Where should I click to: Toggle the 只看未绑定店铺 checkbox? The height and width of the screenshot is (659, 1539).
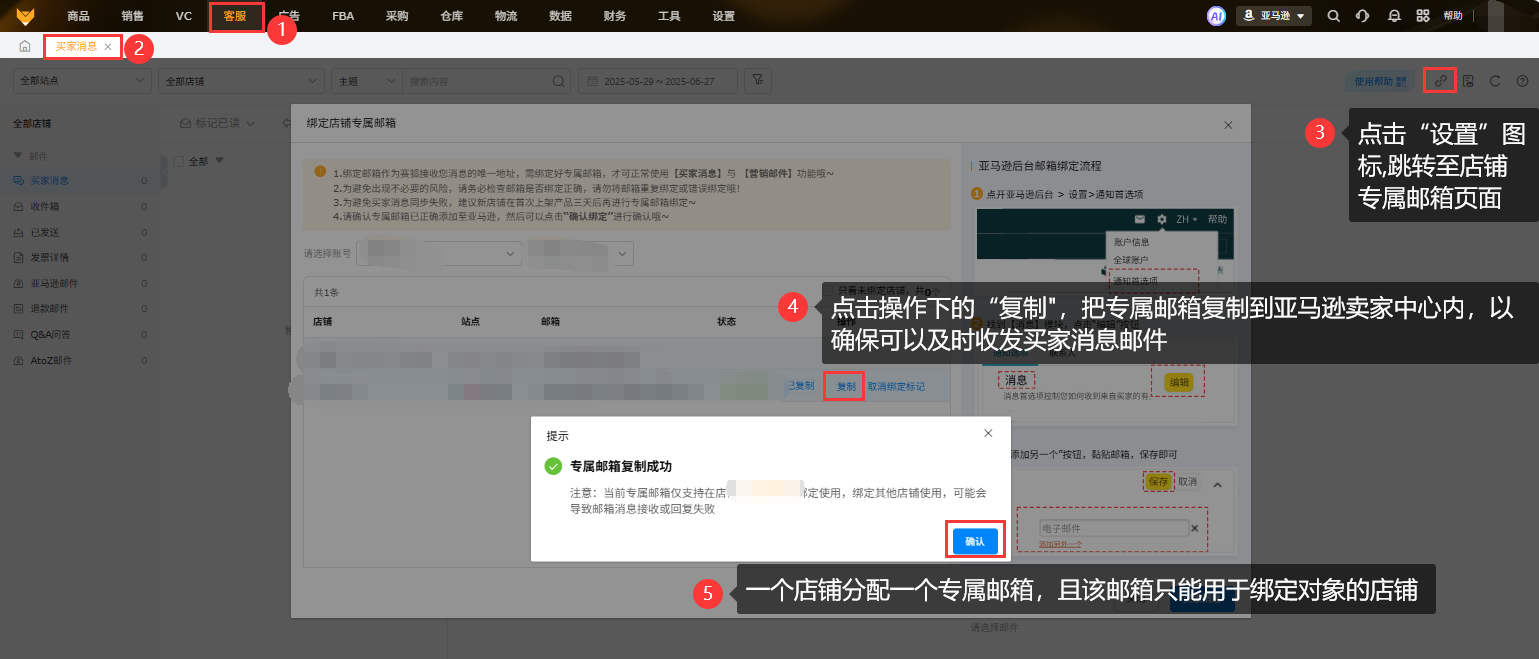(x=826, y=291)
